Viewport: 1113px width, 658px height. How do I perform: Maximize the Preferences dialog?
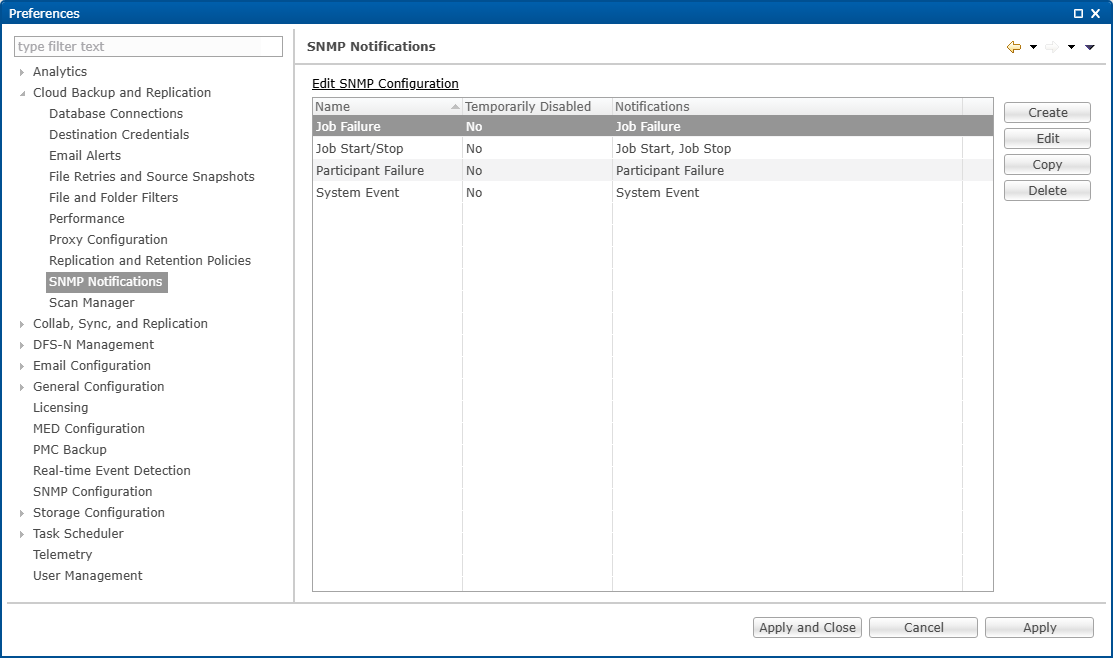pos(1078,13)
